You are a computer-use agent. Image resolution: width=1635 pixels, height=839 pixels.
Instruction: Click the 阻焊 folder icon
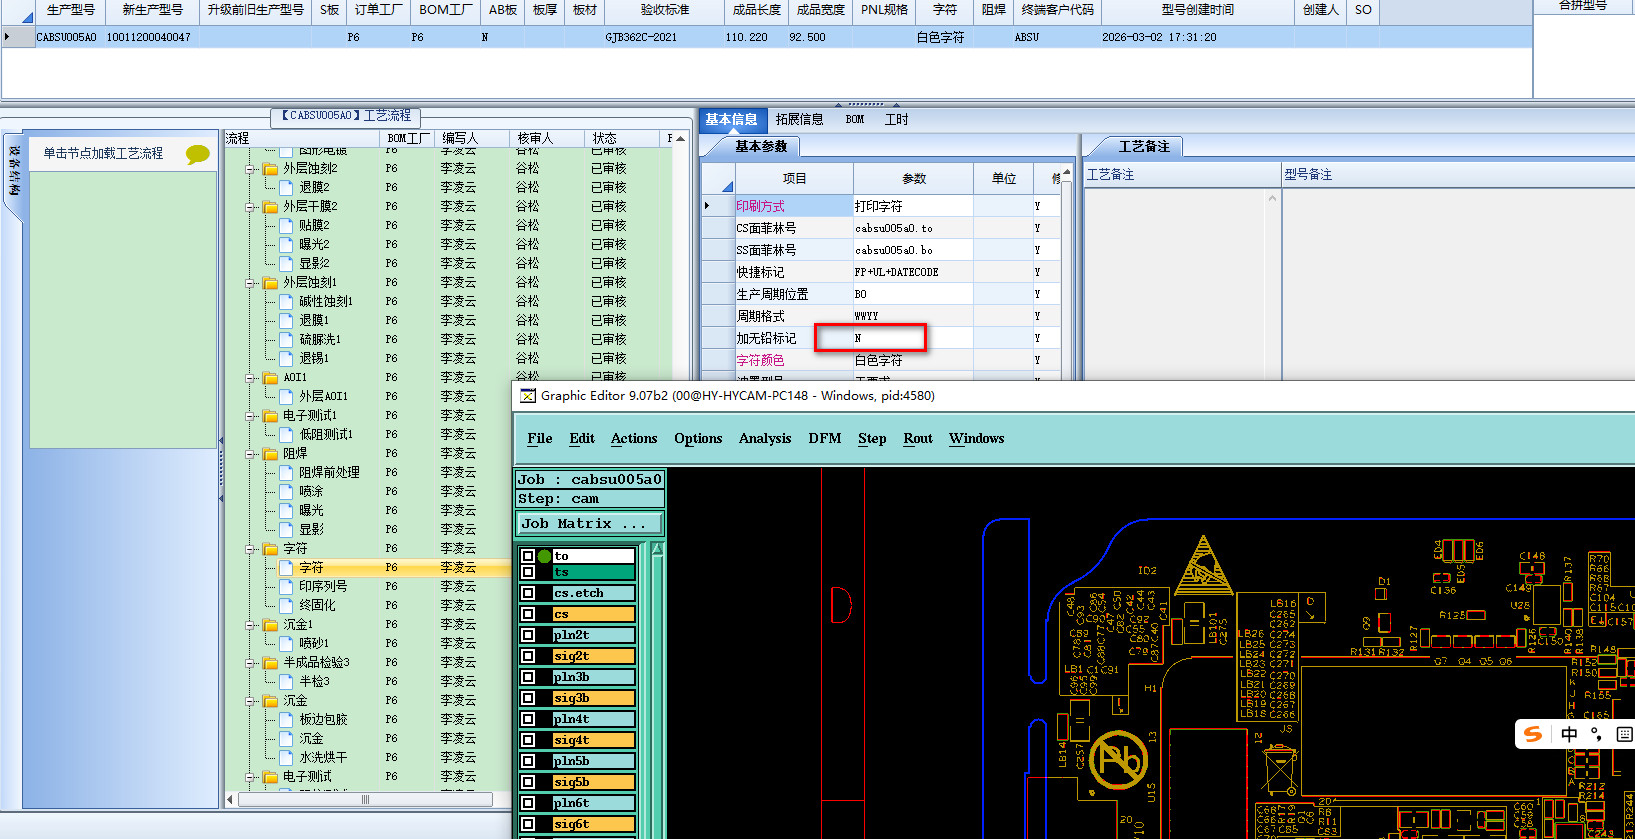pos(270,454)
